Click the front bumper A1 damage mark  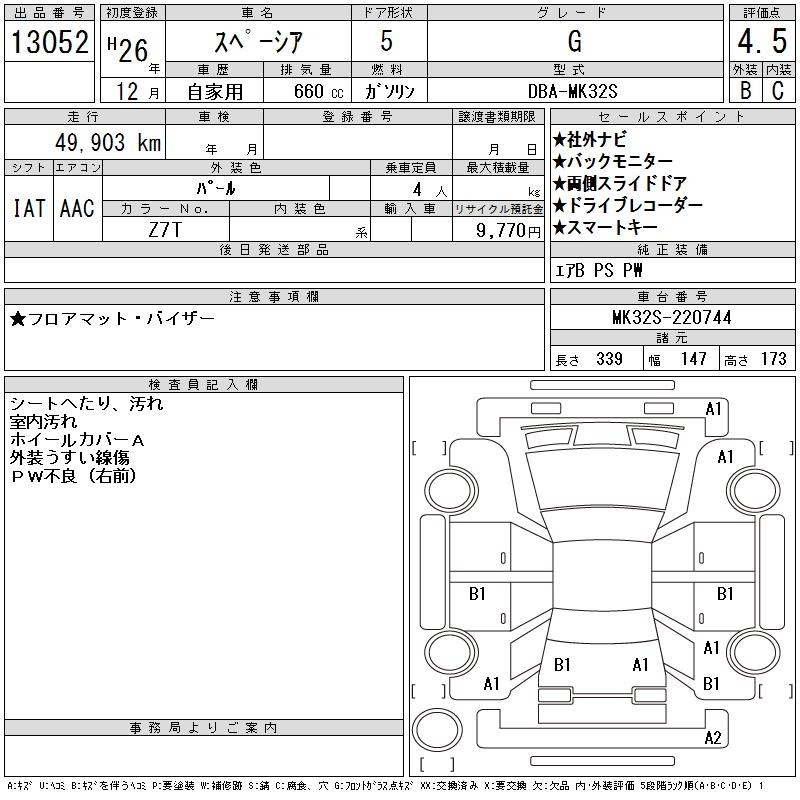point(713,409)
